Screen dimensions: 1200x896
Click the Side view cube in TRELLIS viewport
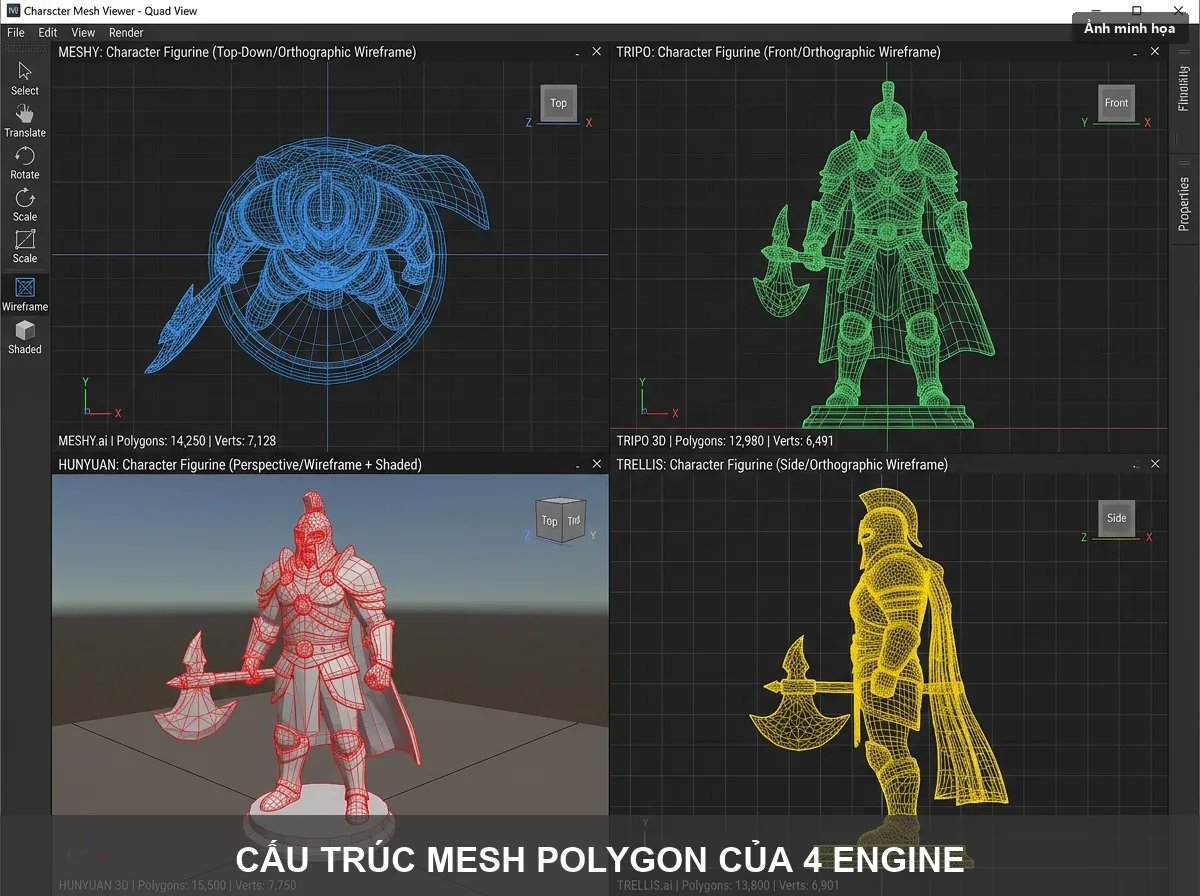(1116, 518)
